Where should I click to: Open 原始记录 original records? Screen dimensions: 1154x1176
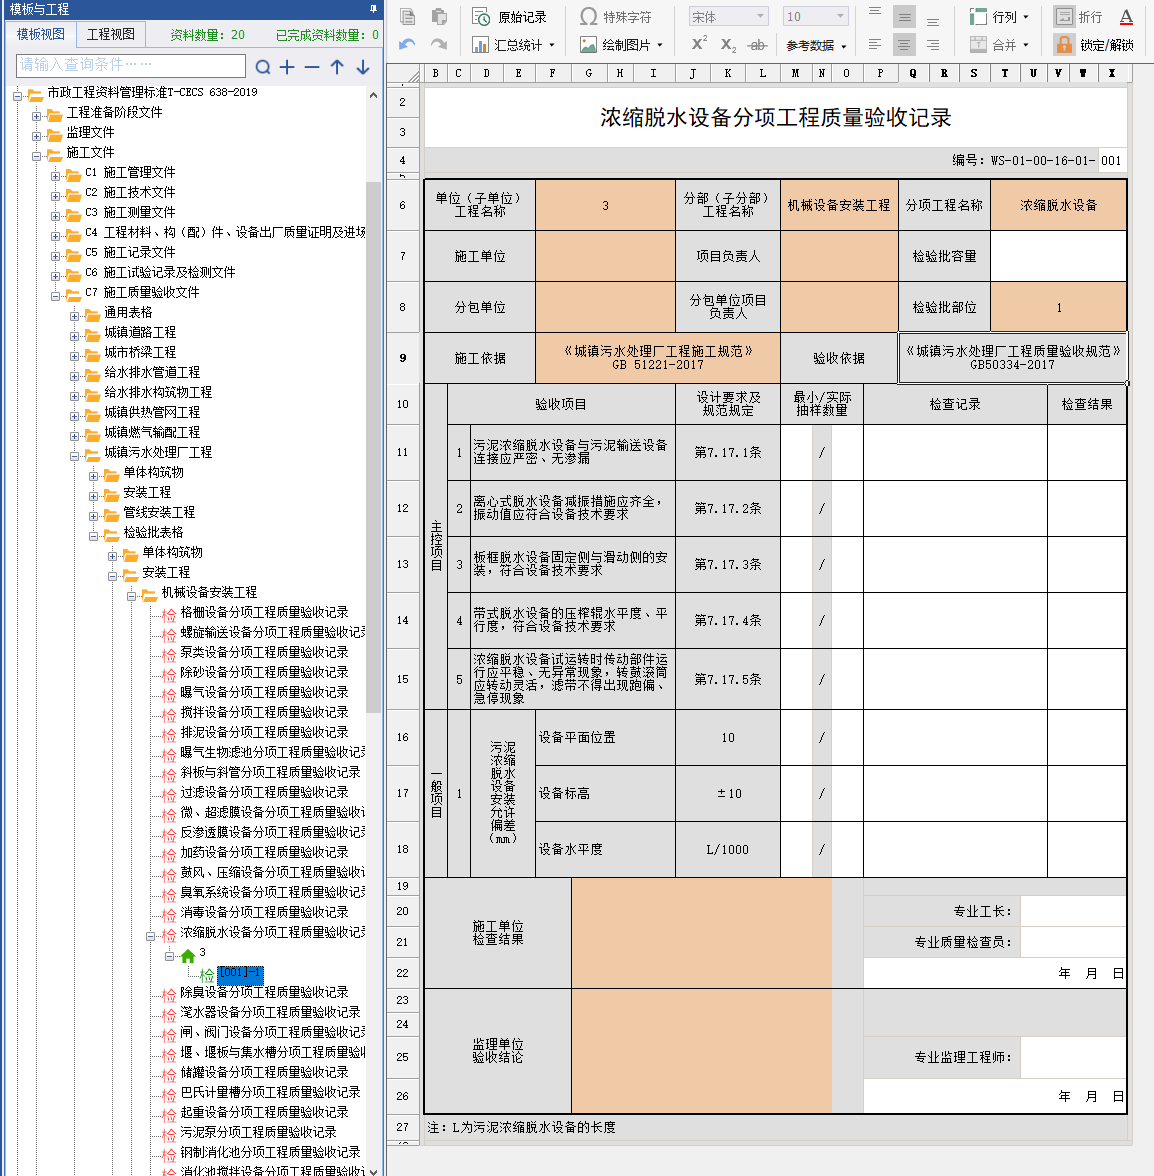[509, 16]
